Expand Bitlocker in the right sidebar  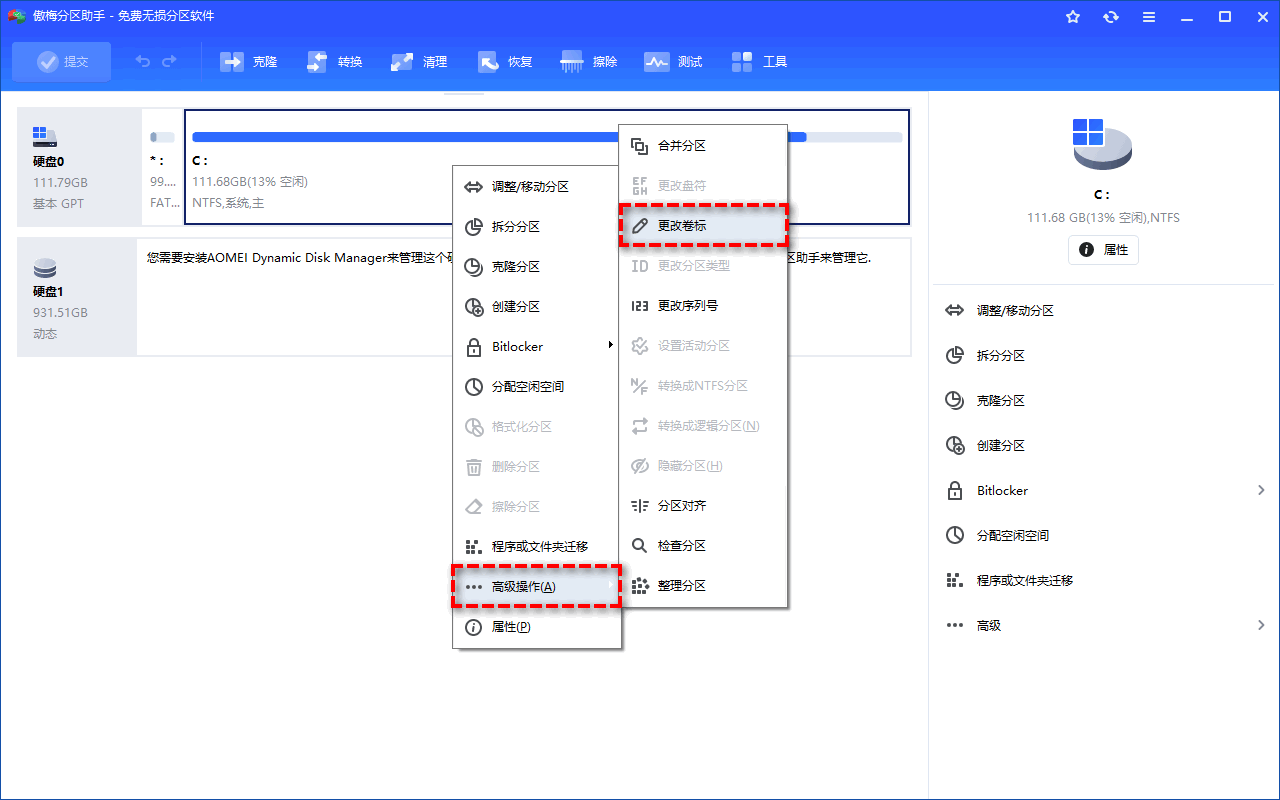1105,490
